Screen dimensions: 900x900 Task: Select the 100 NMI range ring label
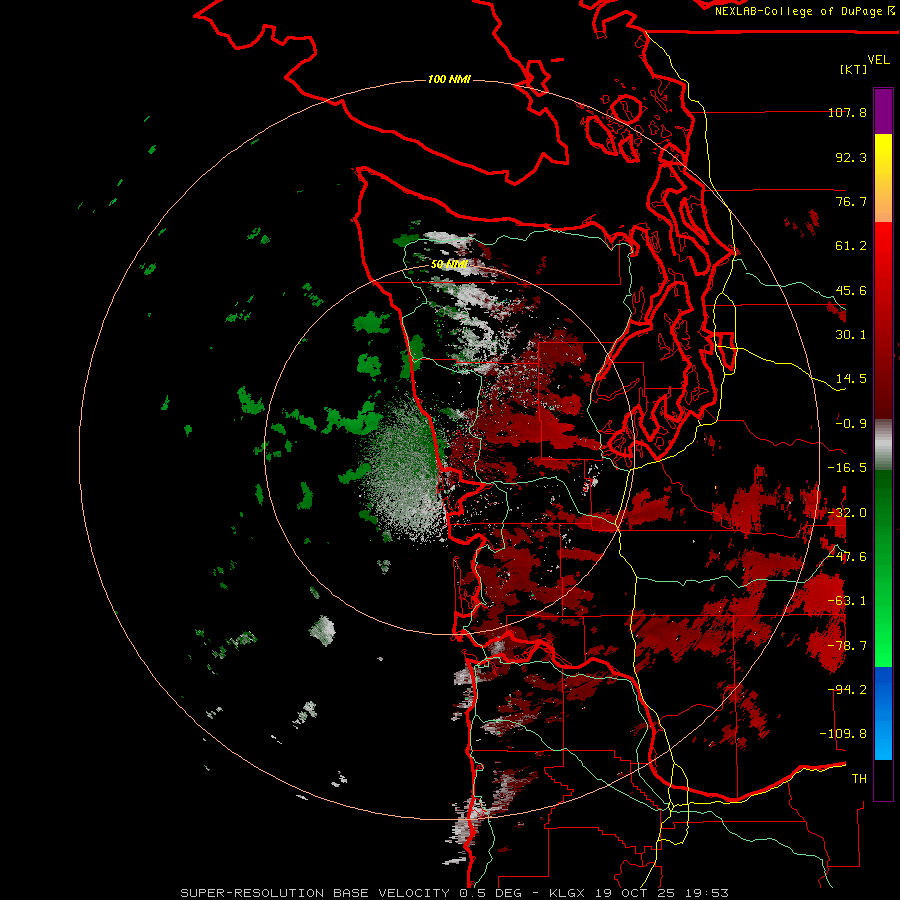click(x=449, y=79)
